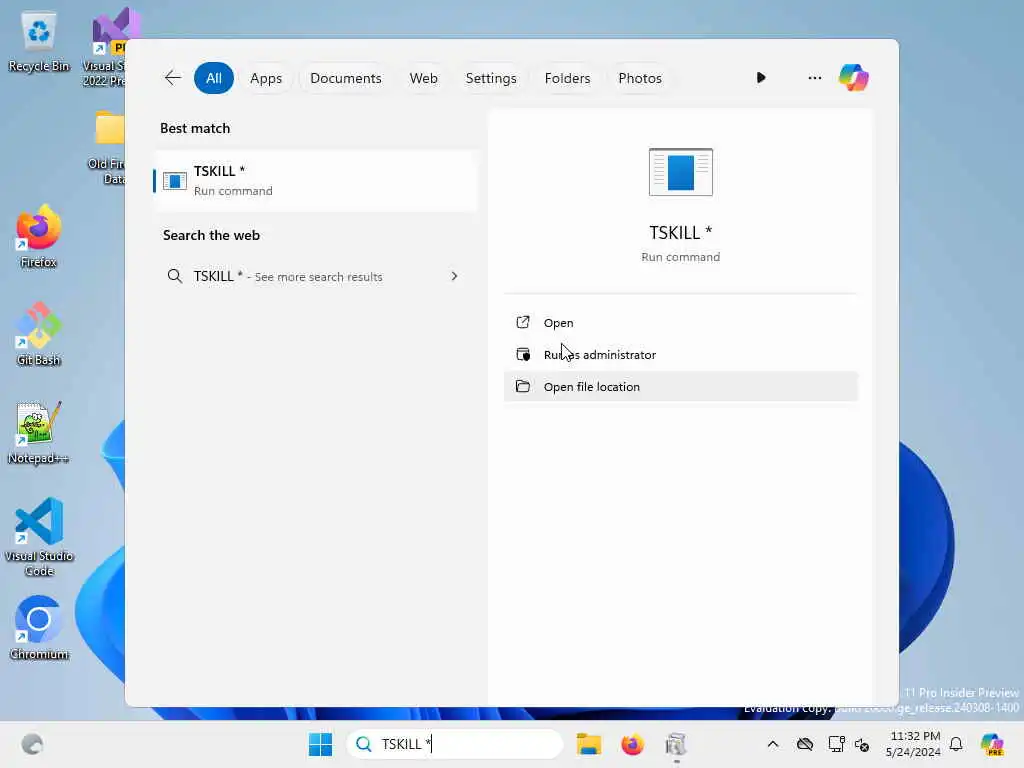
Task: Click the web search magnifier icon
Action: point(174,276)
